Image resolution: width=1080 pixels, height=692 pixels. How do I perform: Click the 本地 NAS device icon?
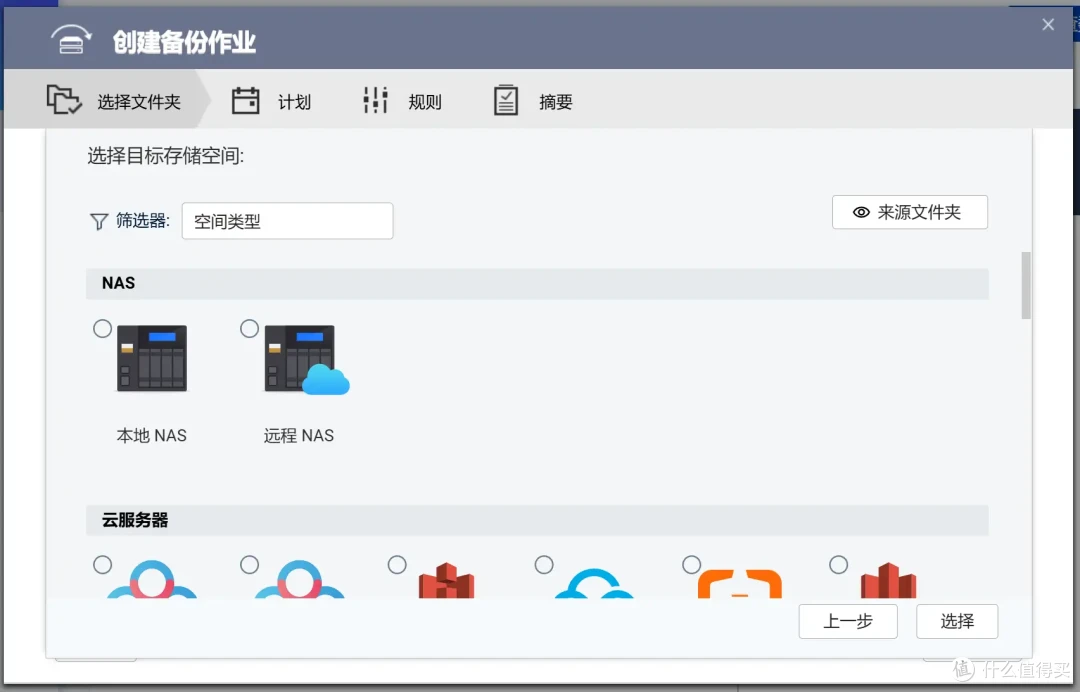click(x=152, y=358)
